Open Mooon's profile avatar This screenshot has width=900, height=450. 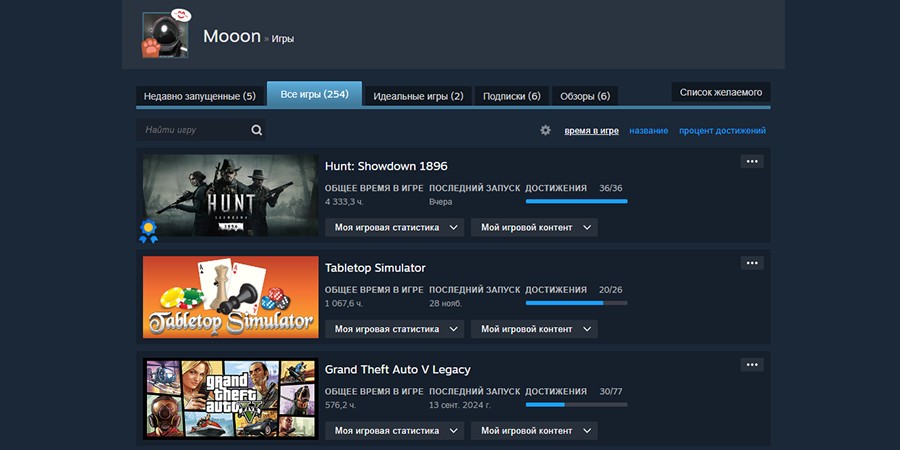(165, 36)
